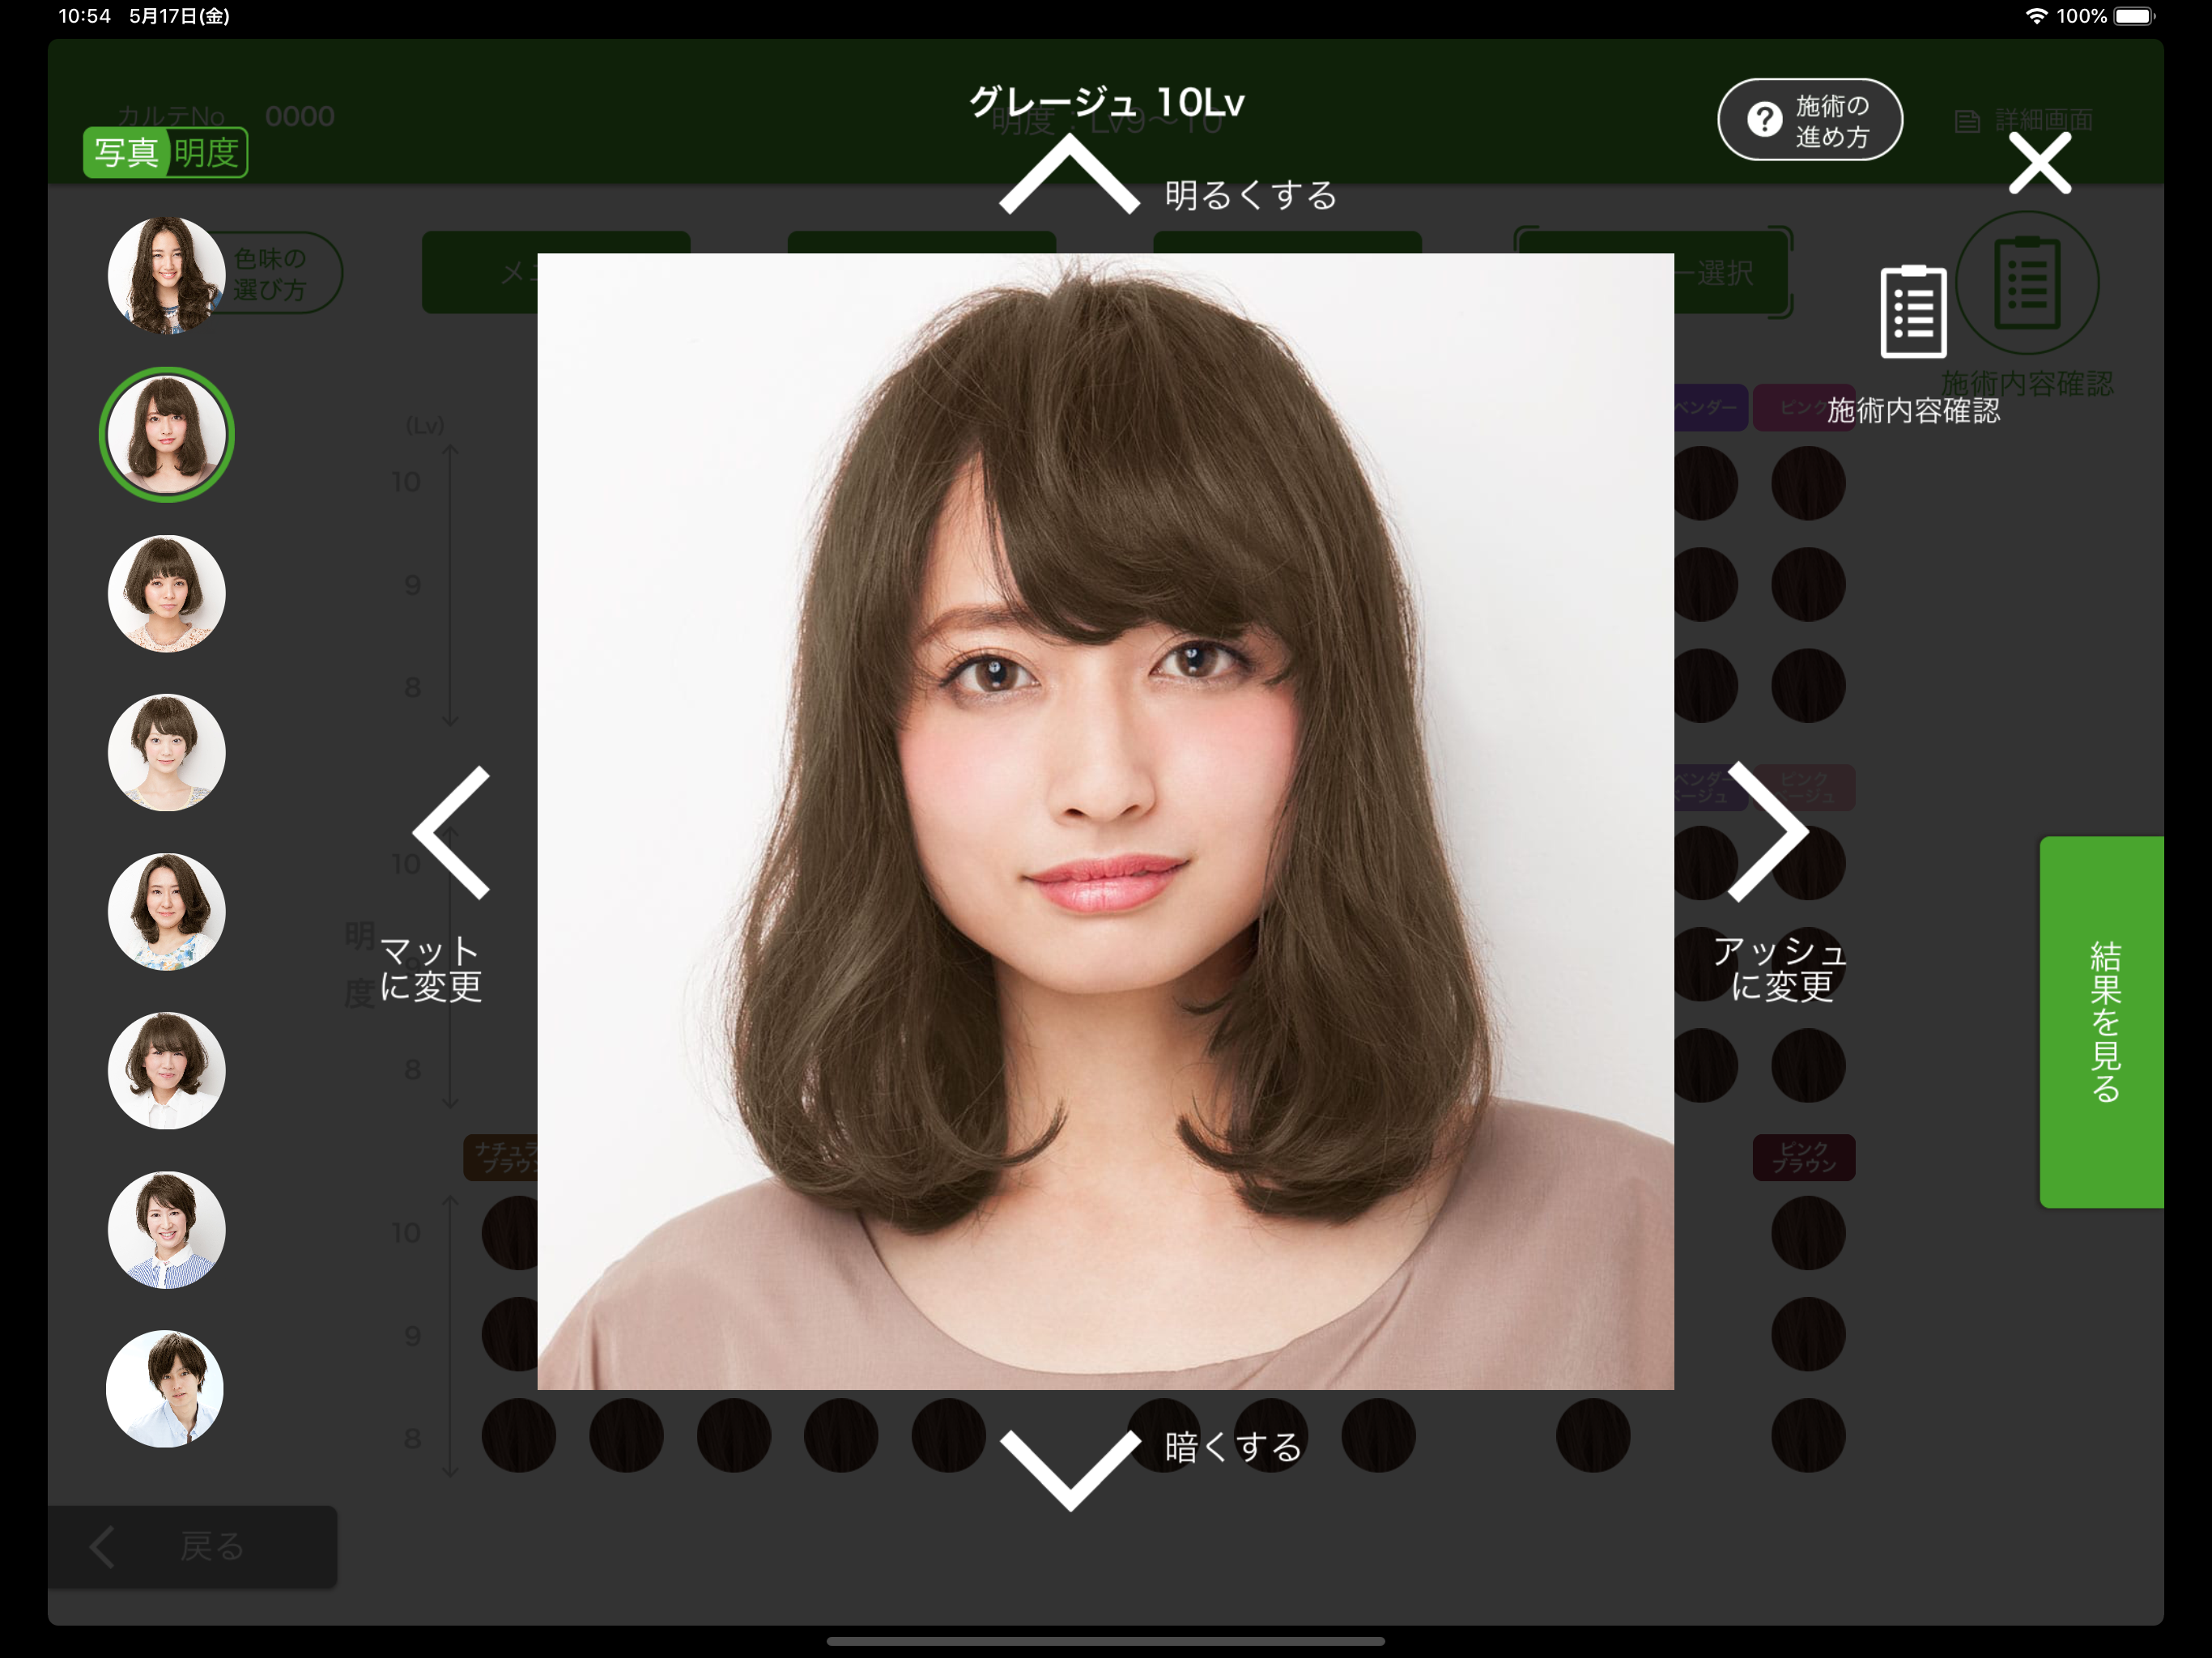The image size is (2212, 1658).
Task: Switch to 写真 mode in toggle
Action: [x=126, y=153]
